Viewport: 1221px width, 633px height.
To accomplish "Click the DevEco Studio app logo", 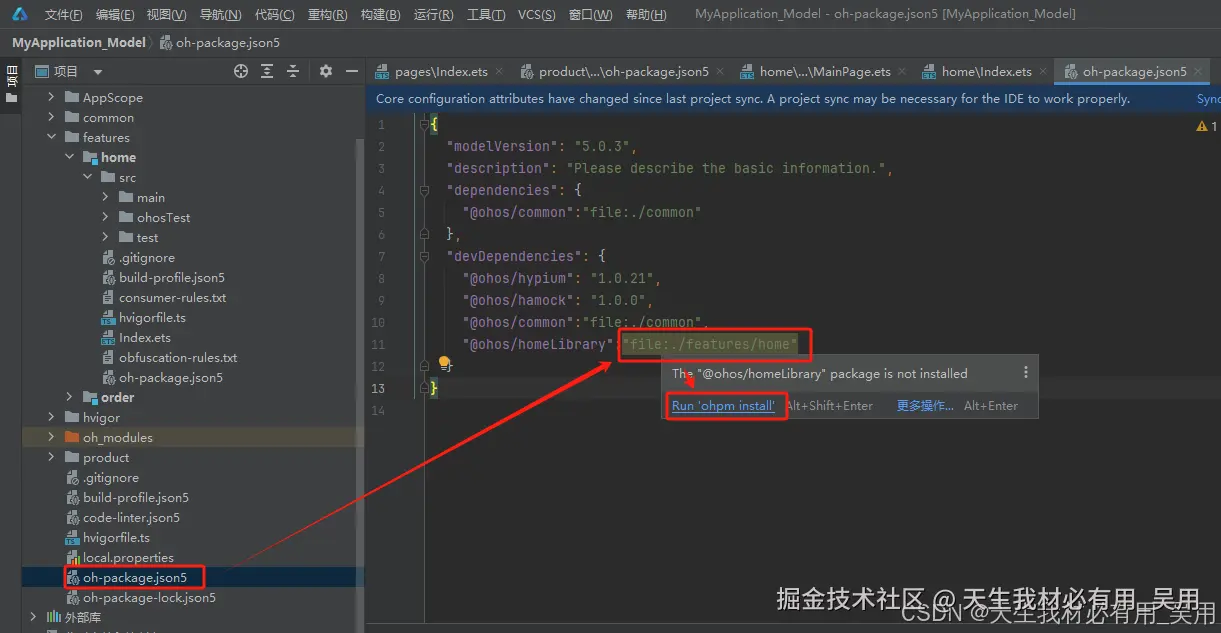I will pos(20,14).
